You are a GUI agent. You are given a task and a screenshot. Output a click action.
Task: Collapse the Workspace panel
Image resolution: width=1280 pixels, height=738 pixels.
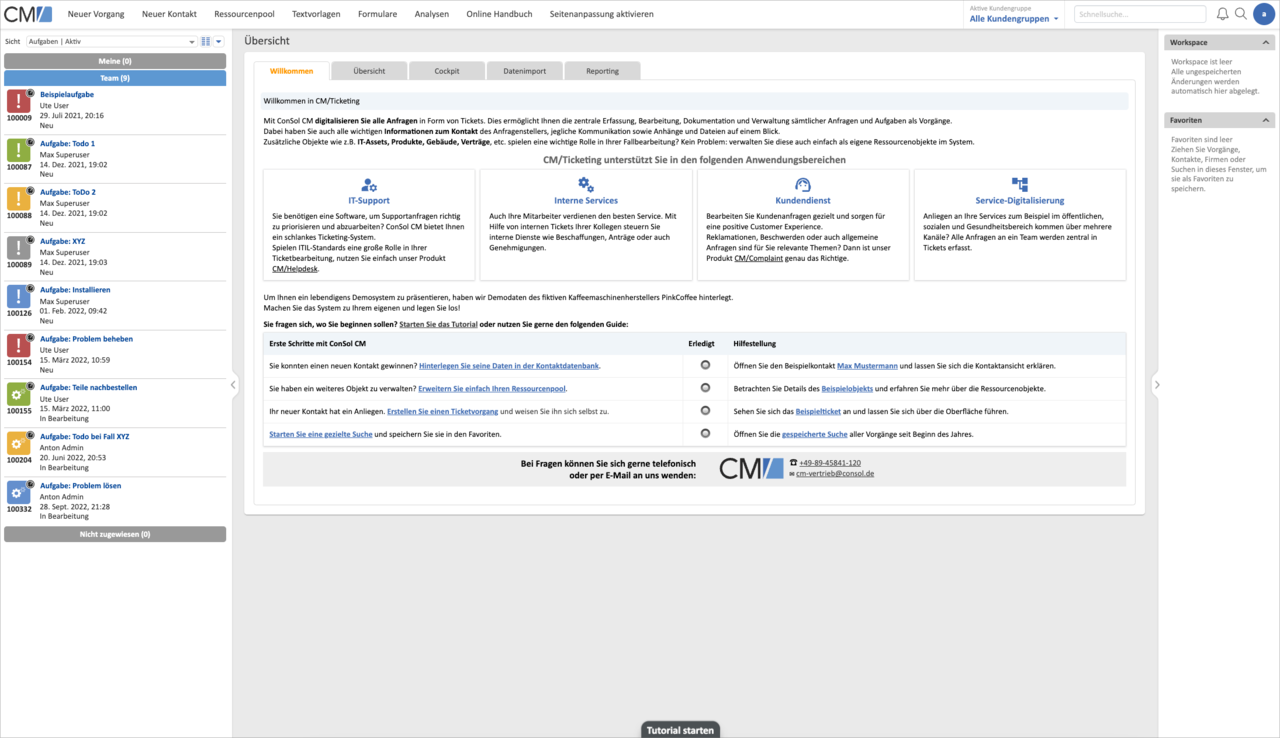(1267, 43)
